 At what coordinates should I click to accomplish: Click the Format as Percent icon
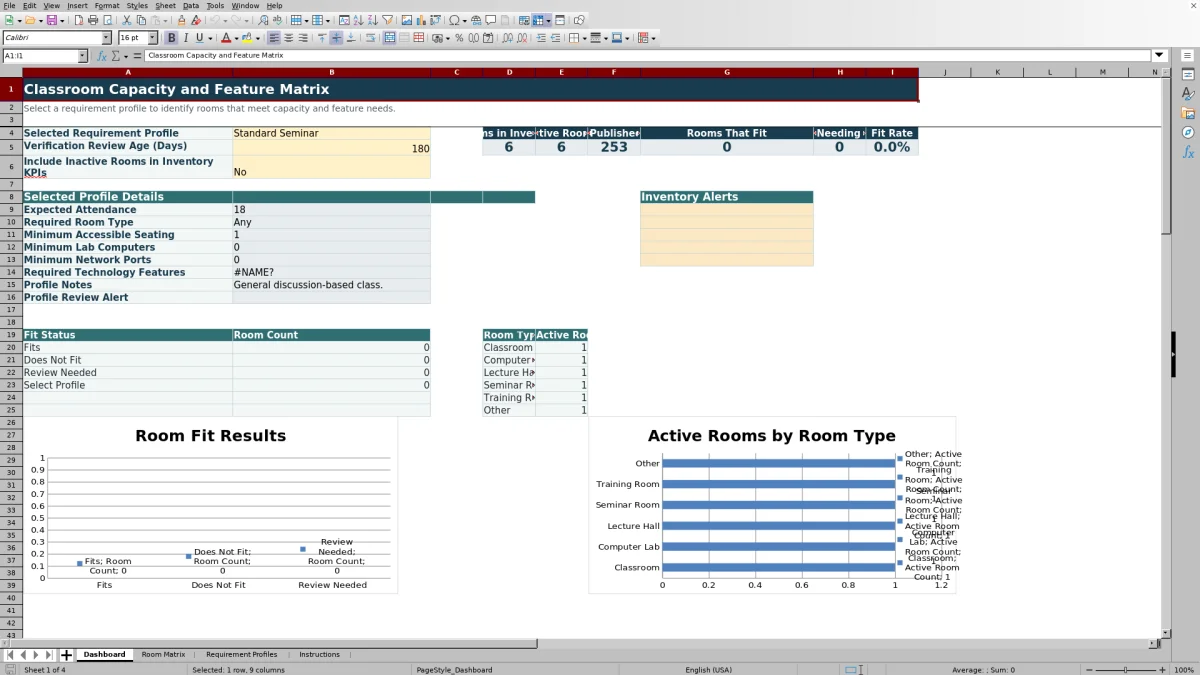459,38
